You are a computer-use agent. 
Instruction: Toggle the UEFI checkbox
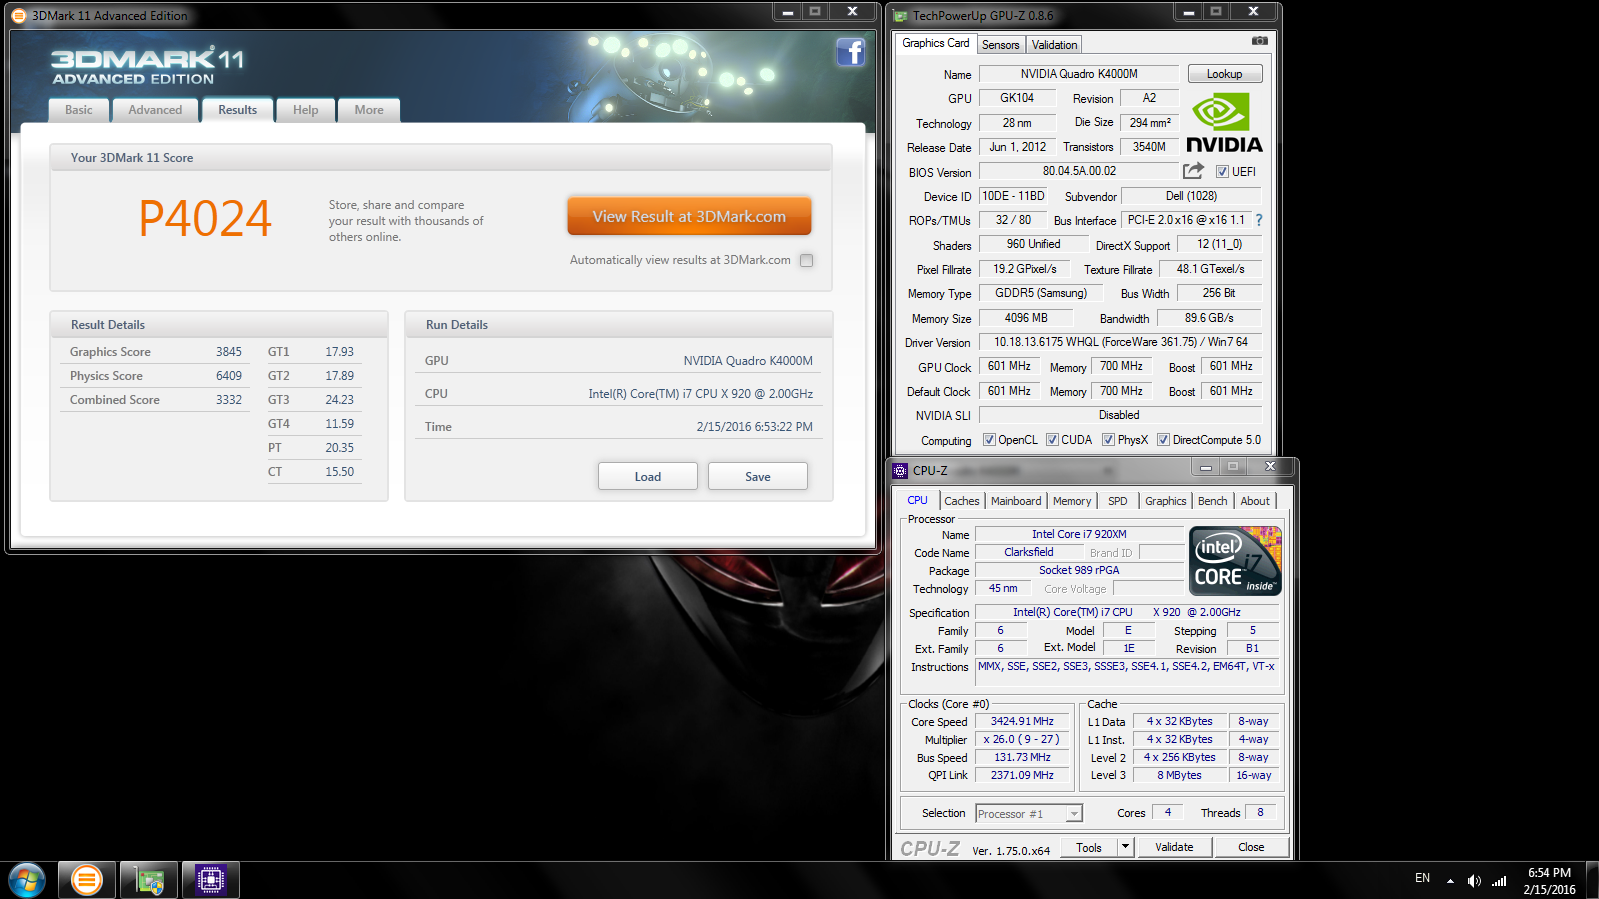(x=1222, y=172)
